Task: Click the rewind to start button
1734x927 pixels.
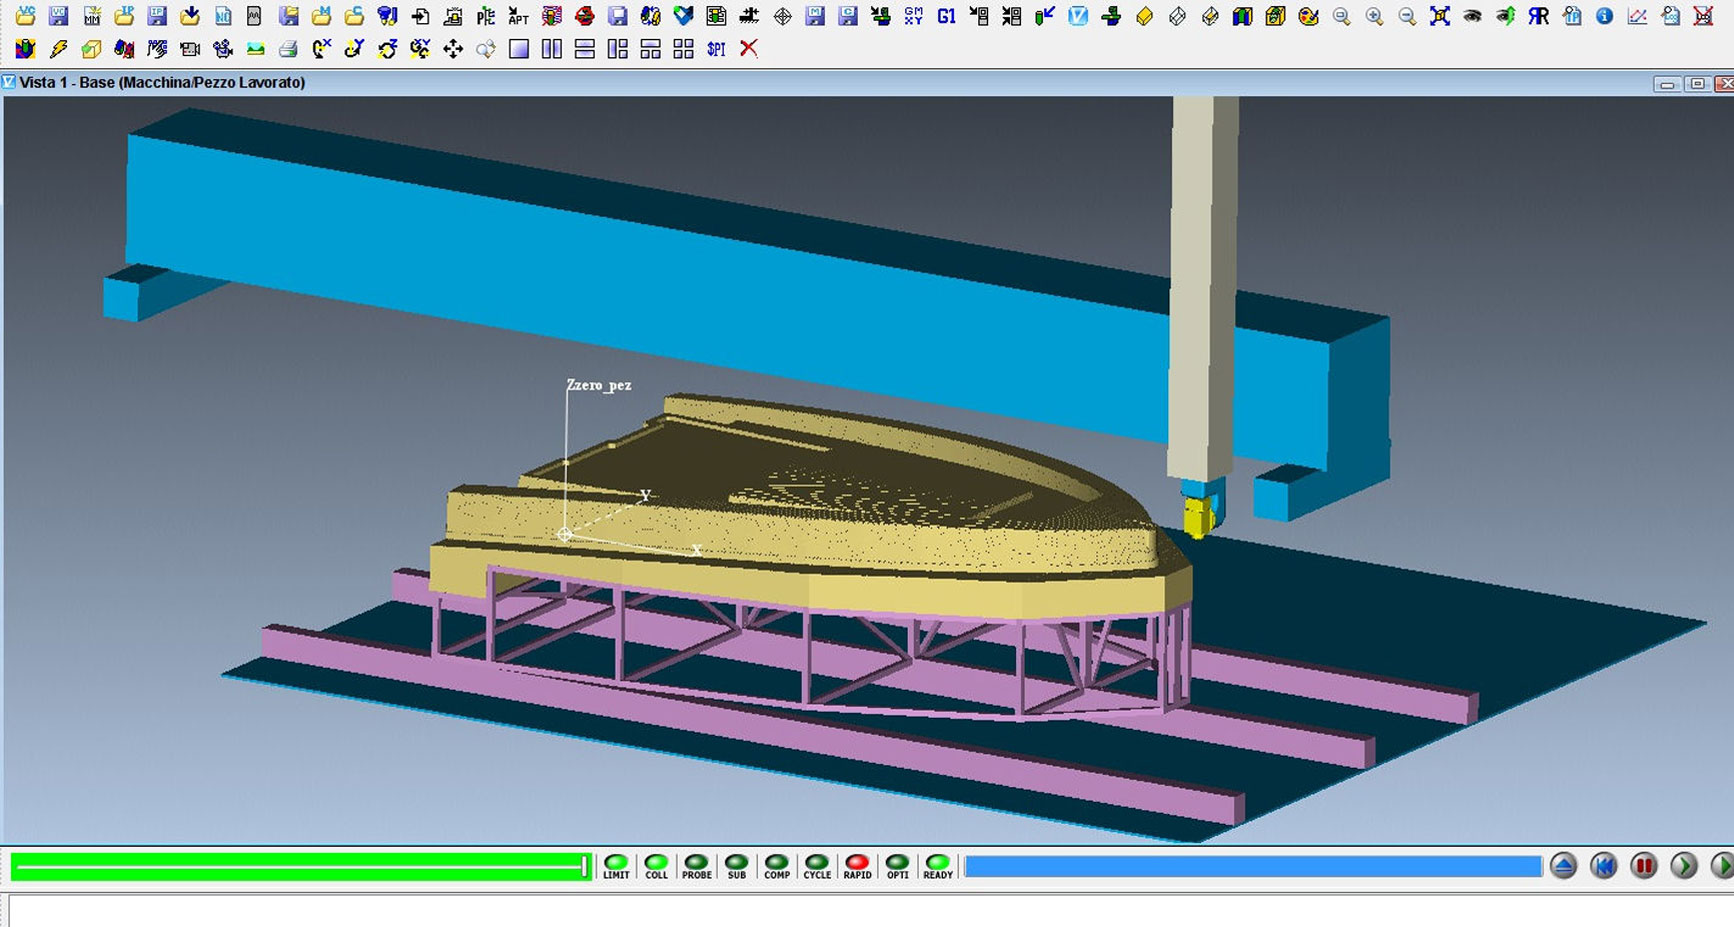Action: pos(1603,866)
